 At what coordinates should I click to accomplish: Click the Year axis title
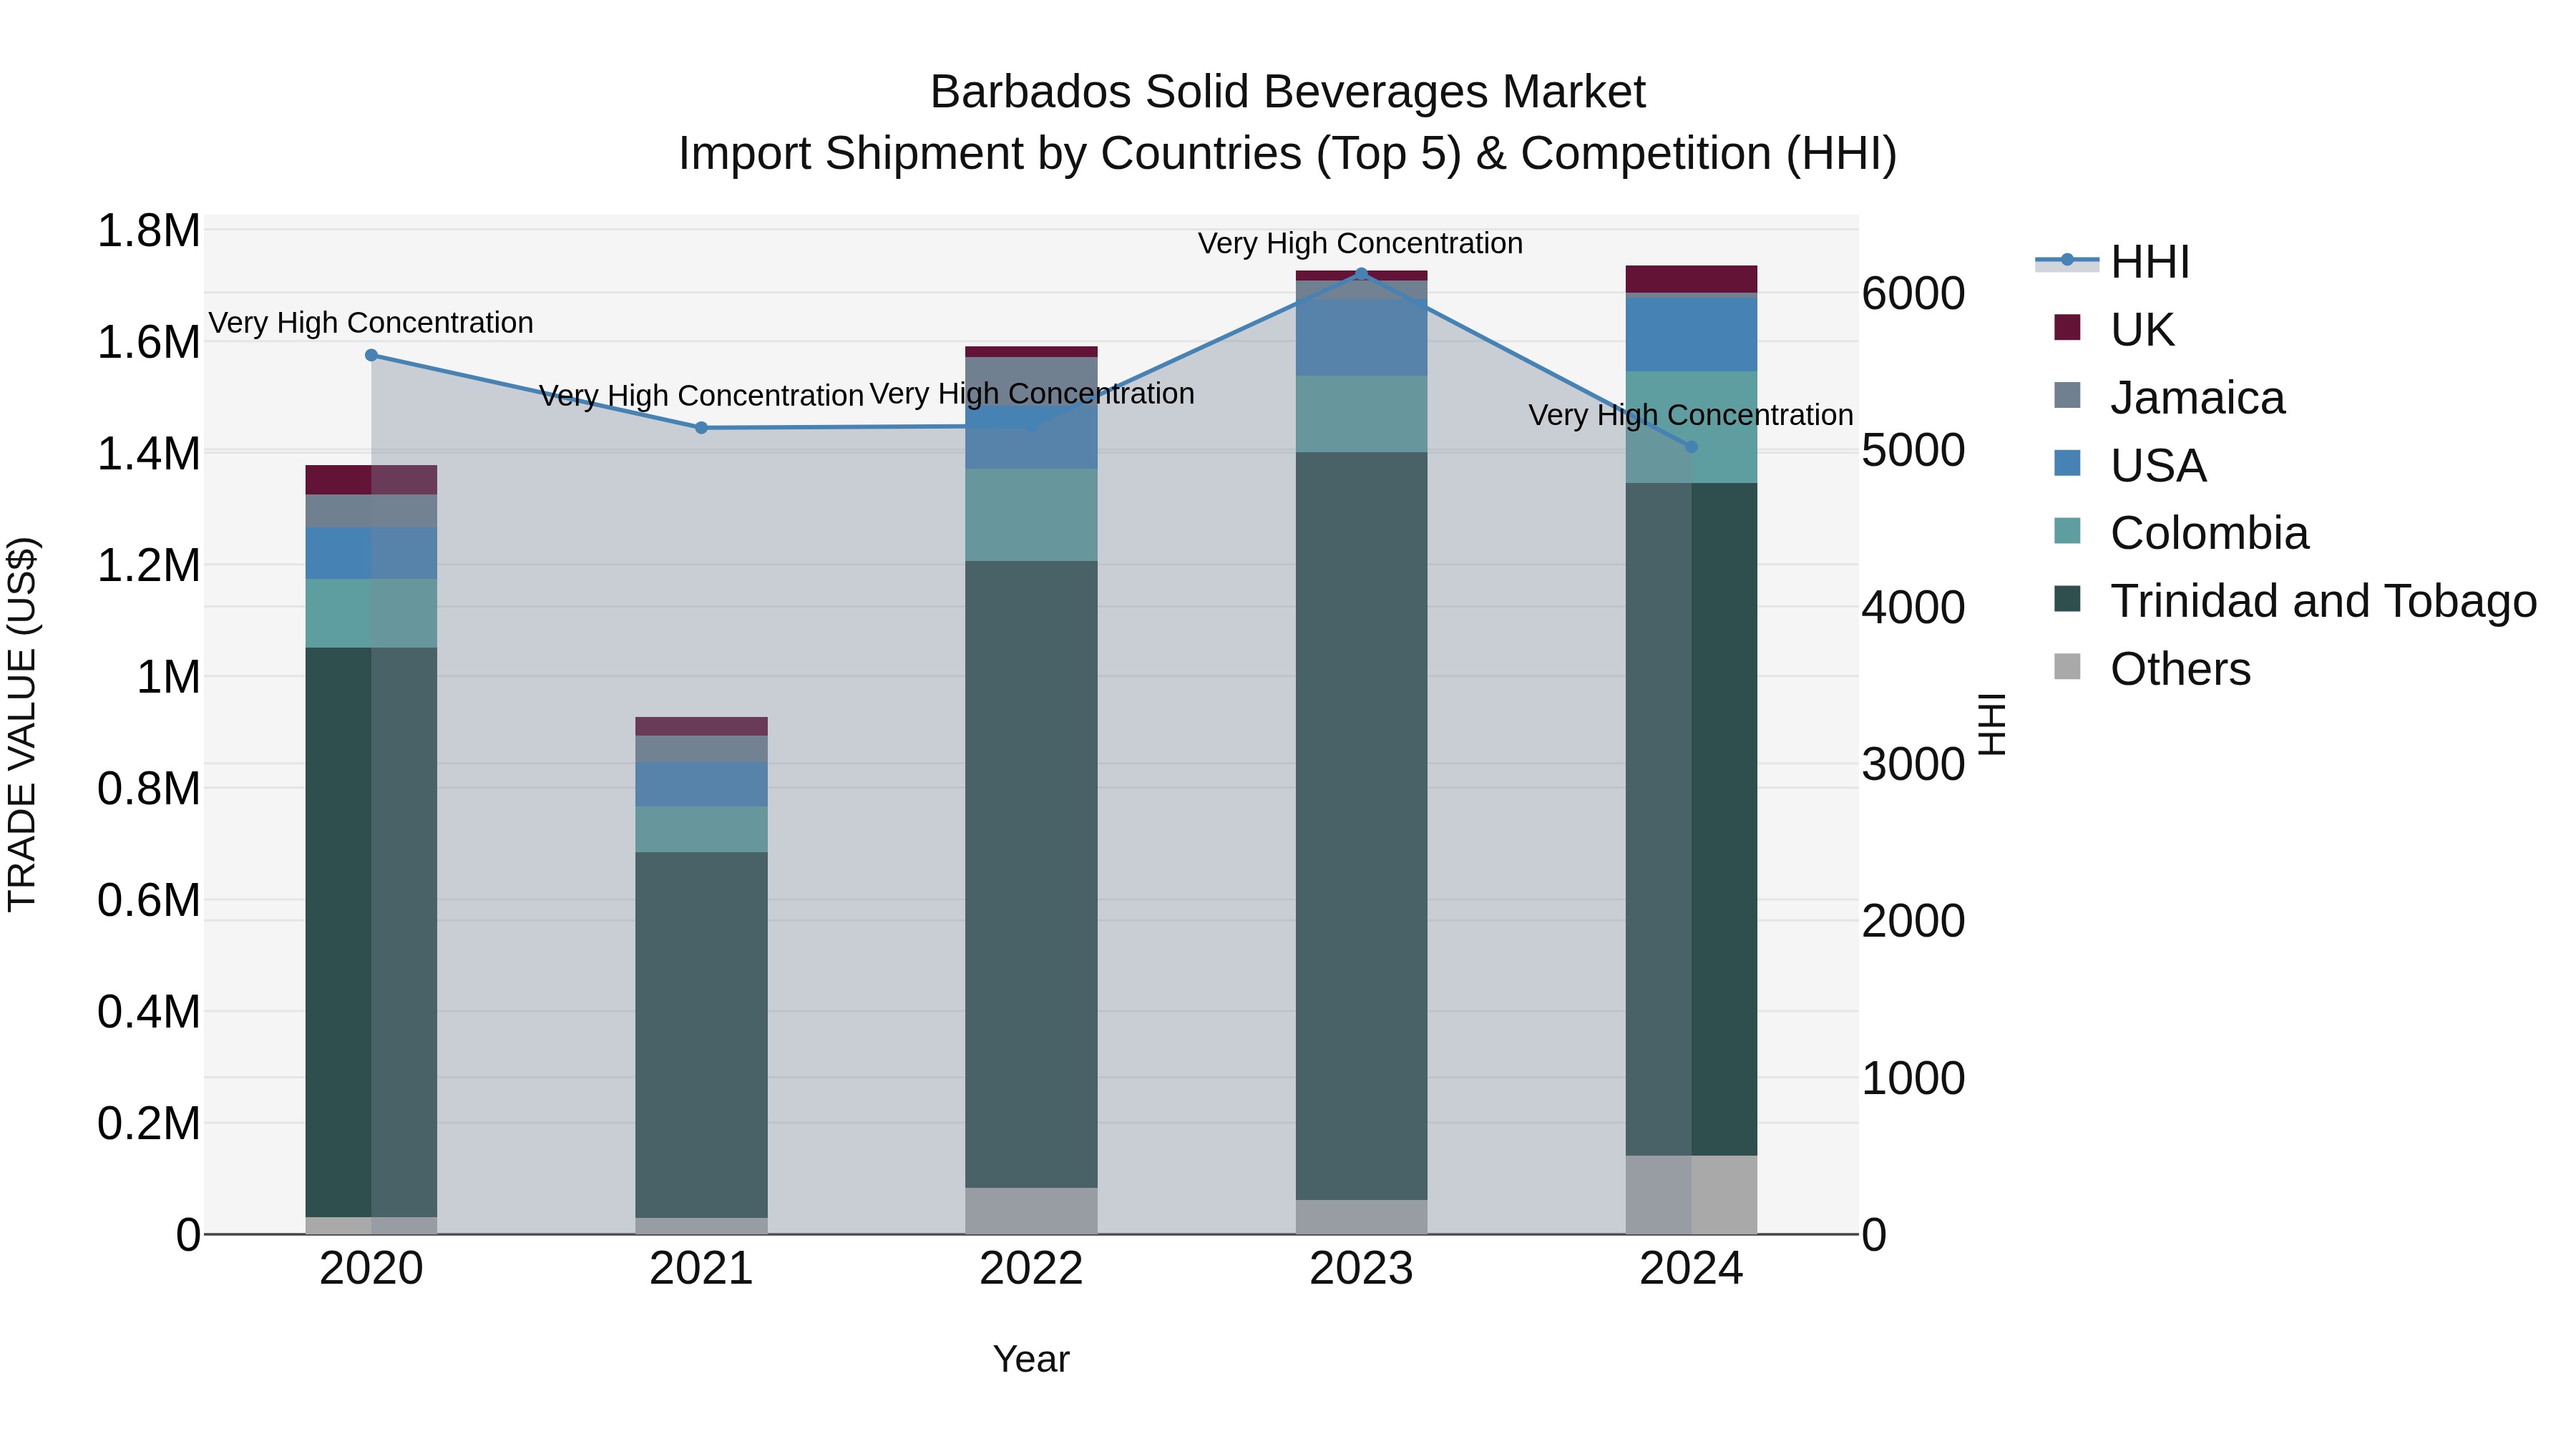tap(1031, 1359)
